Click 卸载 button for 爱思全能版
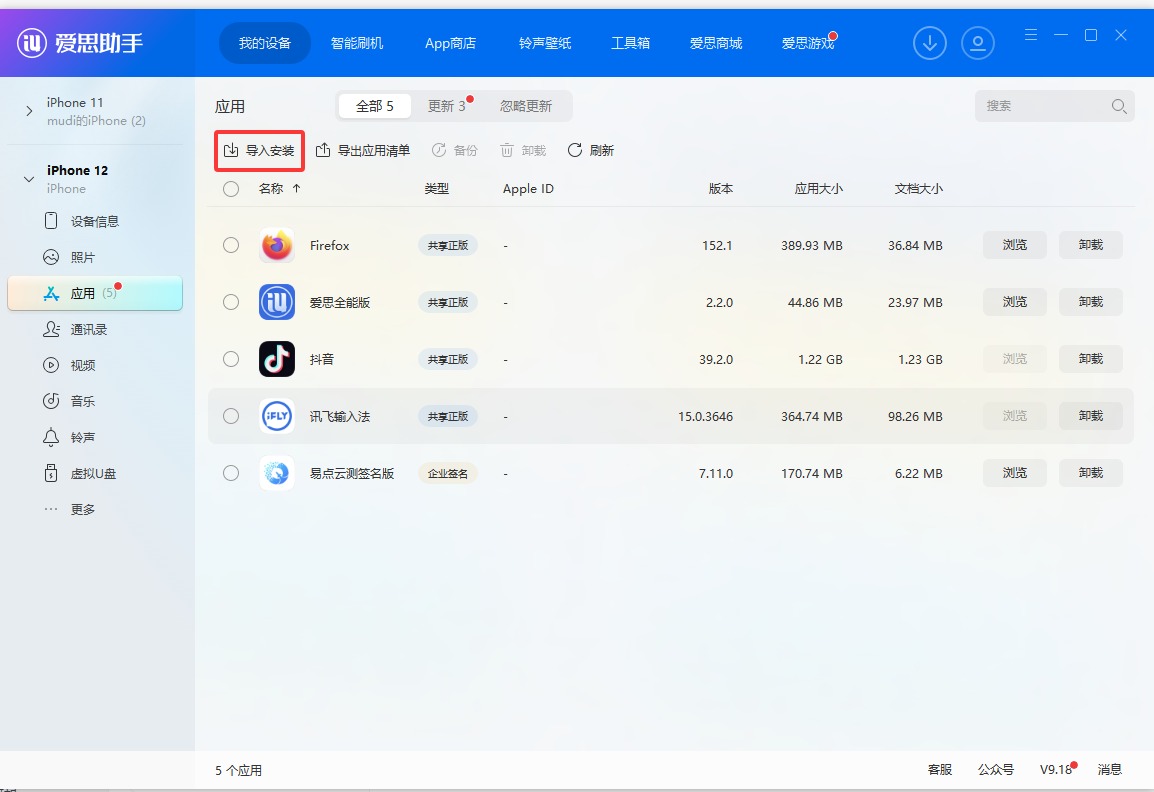The image size is (1154, 792). pyautogui.click(x=1091, y=302)
